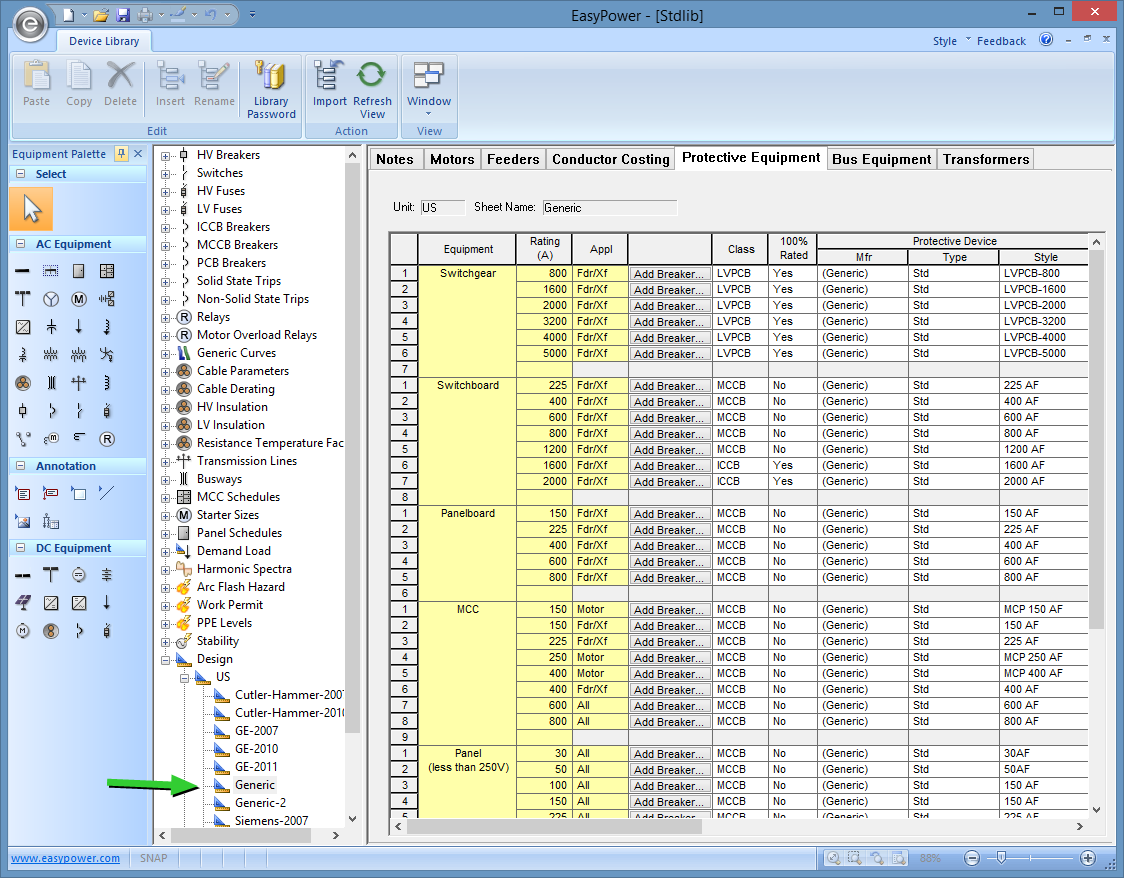Click the Open folder quick-access icon
This screenshot has height=878, width=1124.
[101, 14]
